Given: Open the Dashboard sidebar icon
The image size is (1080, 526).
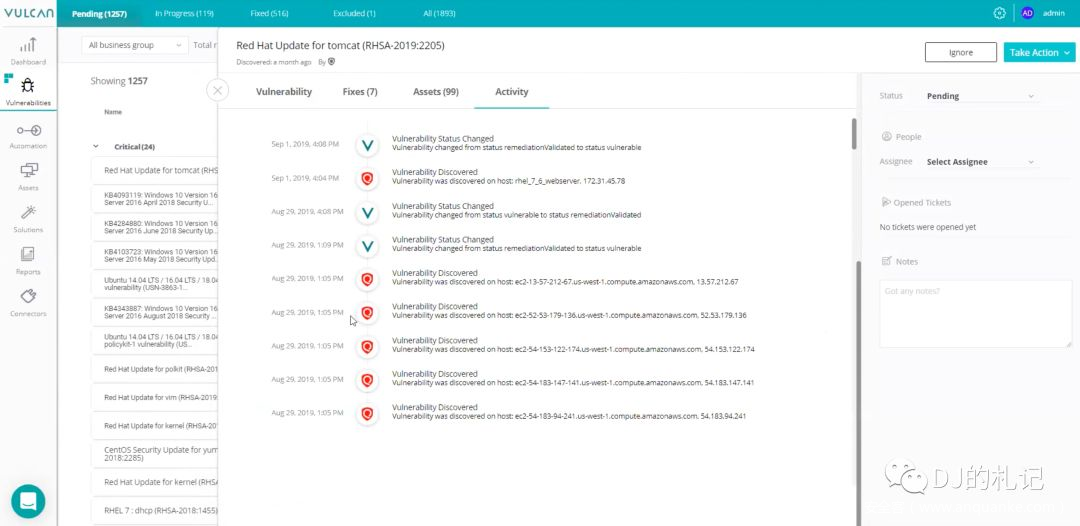Looking at the screenshot, I should click(28, 49).
